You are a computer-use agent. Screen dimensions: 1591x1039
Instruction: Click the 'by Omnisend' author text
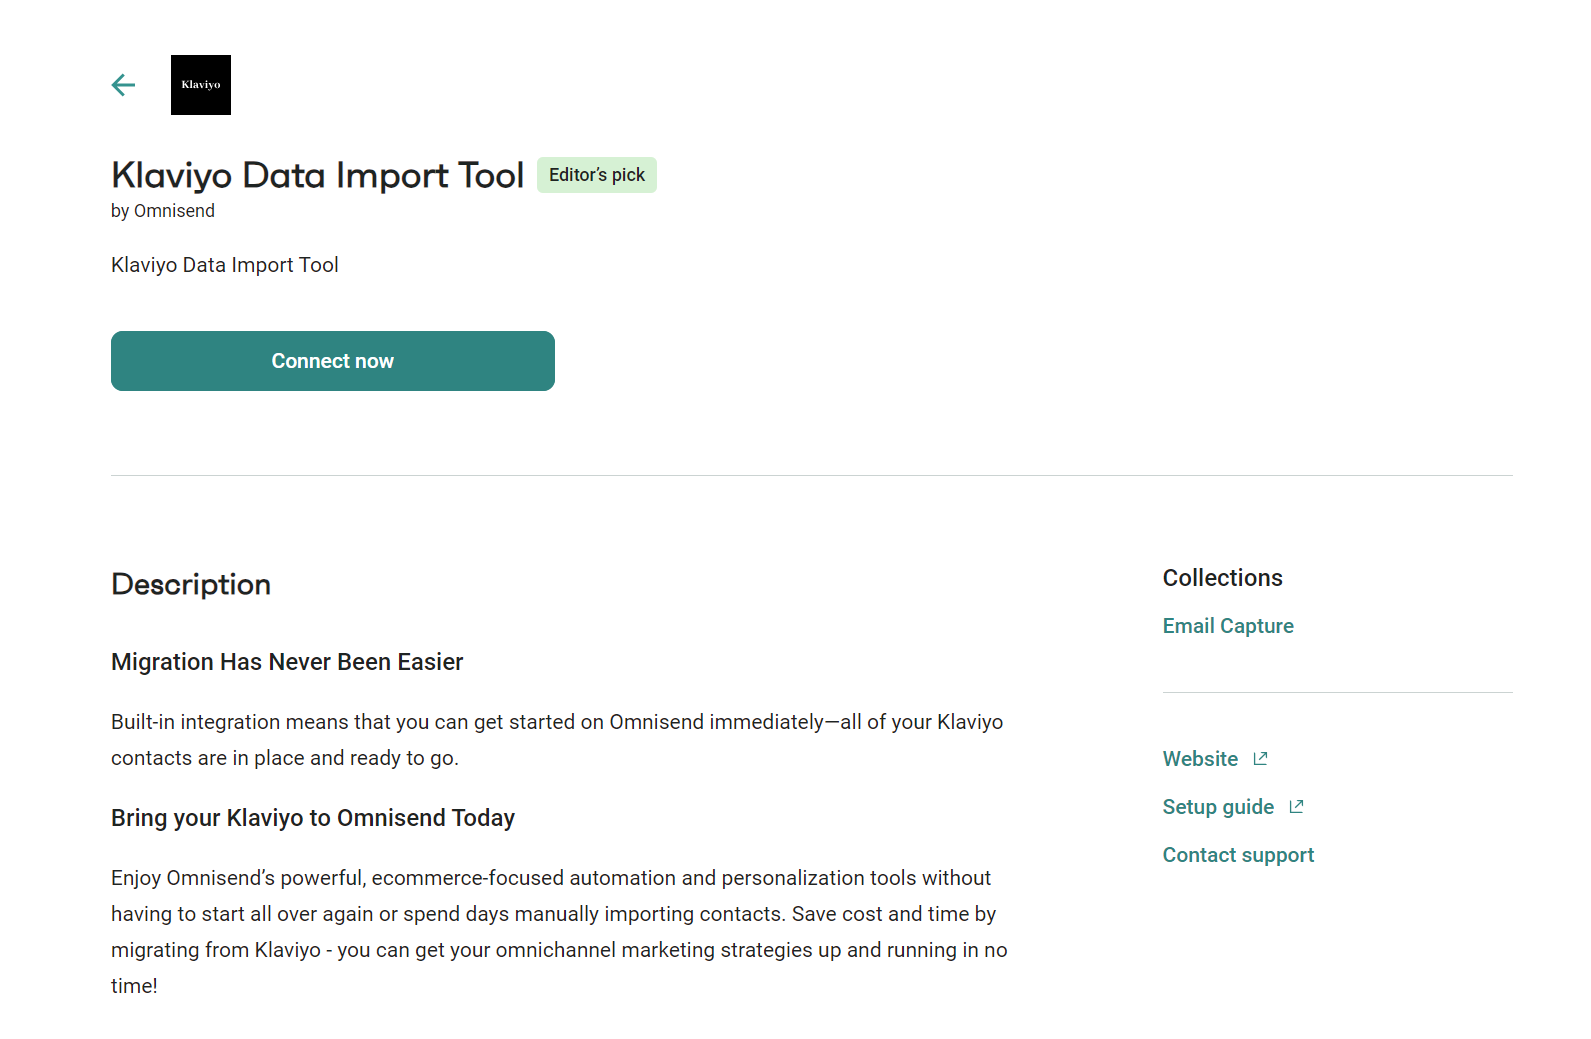point(163,211)
